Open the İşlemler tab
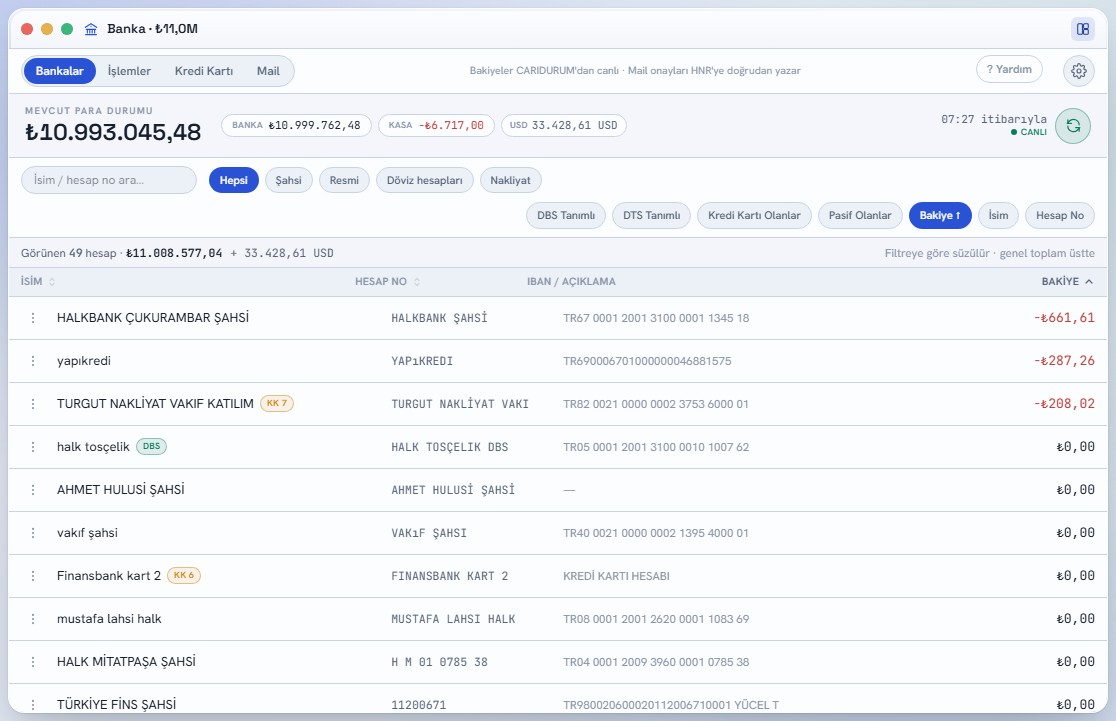Screen dimensions: 1116x721 tap(129, 71)
